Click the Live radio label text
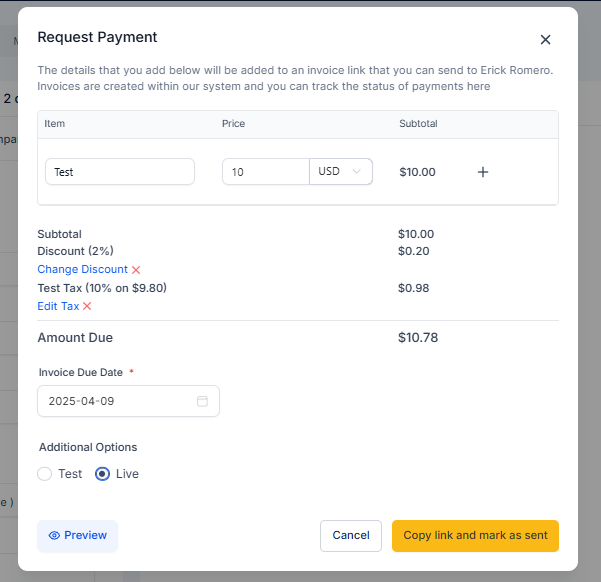 point(127,474)
